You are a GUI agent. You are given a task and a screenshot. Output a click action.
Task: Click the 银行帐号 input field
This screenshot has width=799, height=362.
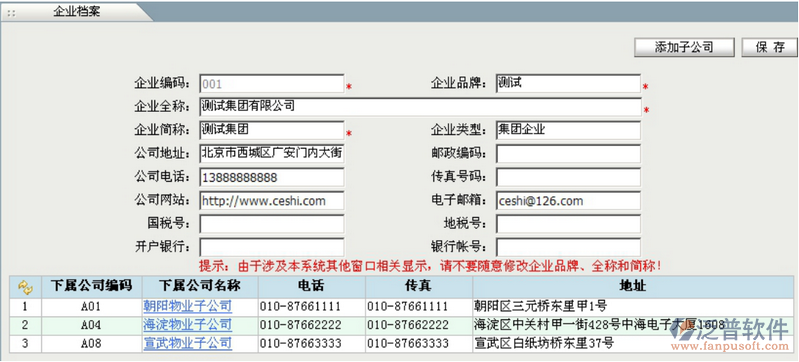(x=568, y=247)
